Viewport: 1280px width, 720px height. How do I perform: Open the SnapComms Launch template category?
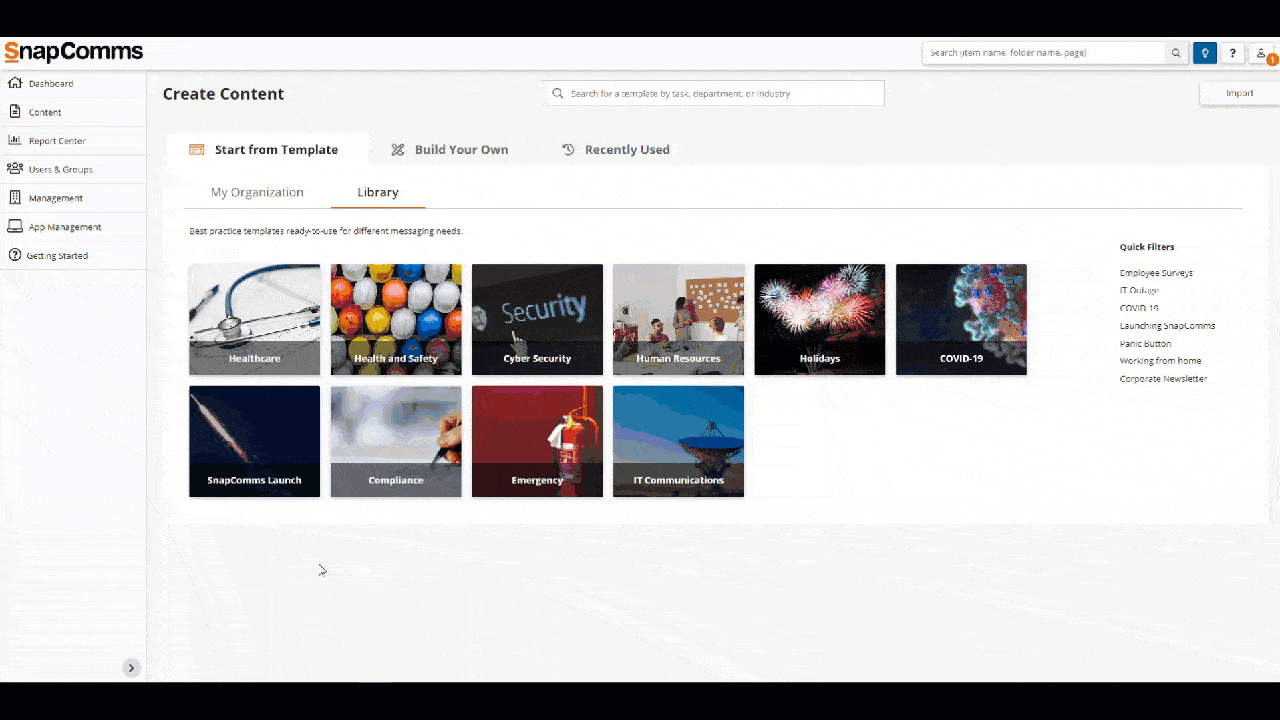click(x=254, y=441)
